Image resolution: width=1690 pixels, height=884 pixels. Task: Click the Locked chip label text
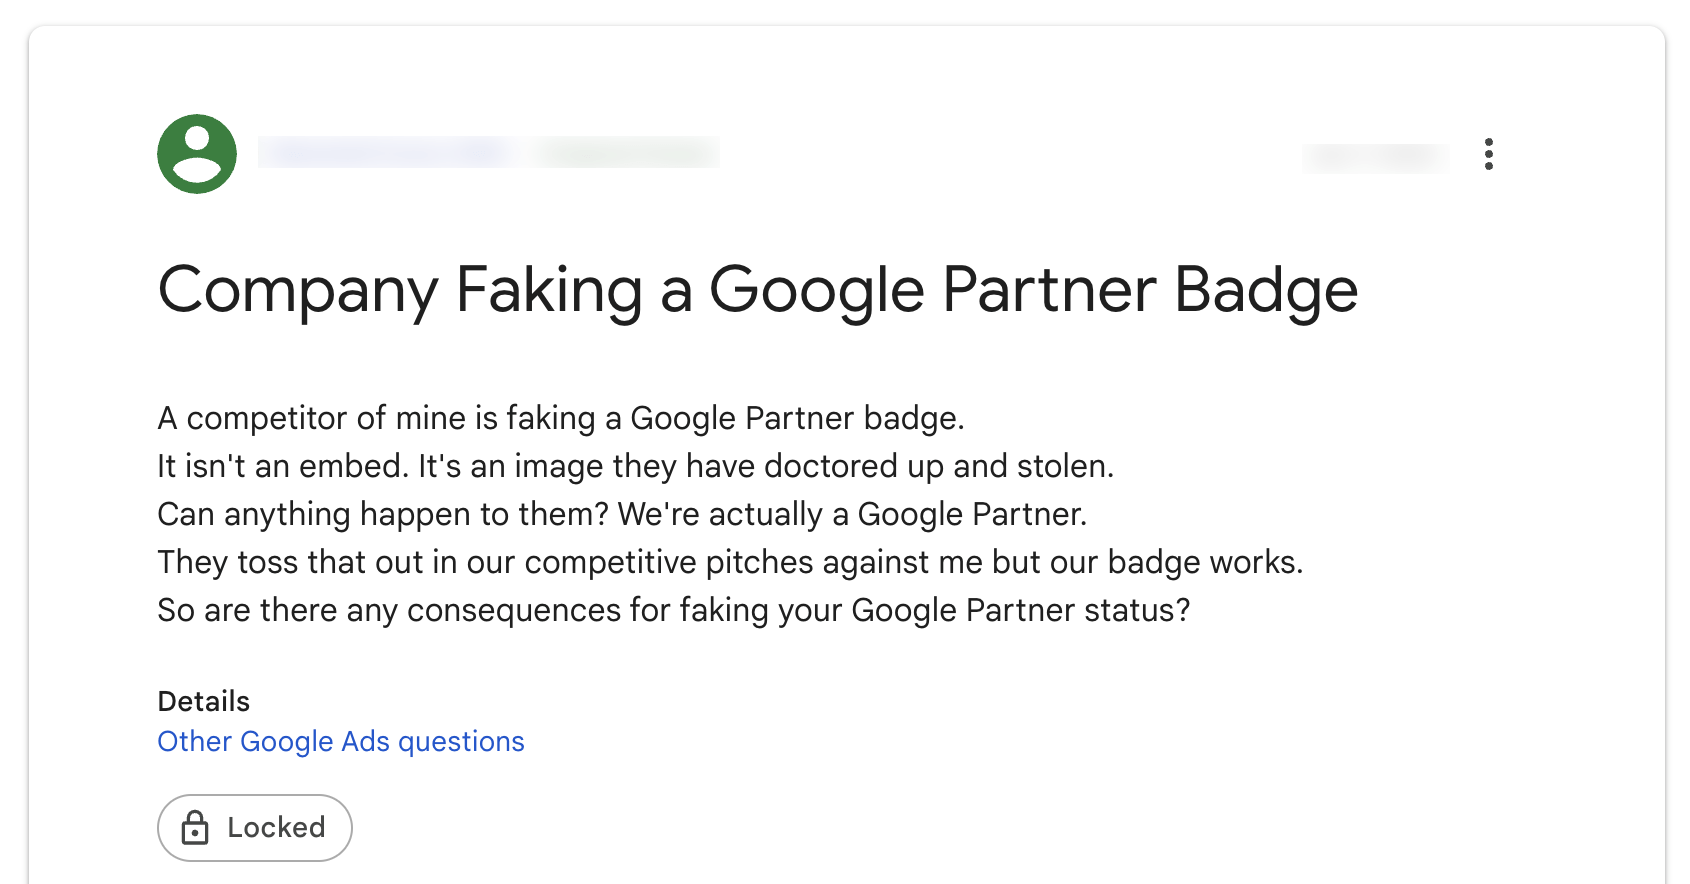(277, 827)
